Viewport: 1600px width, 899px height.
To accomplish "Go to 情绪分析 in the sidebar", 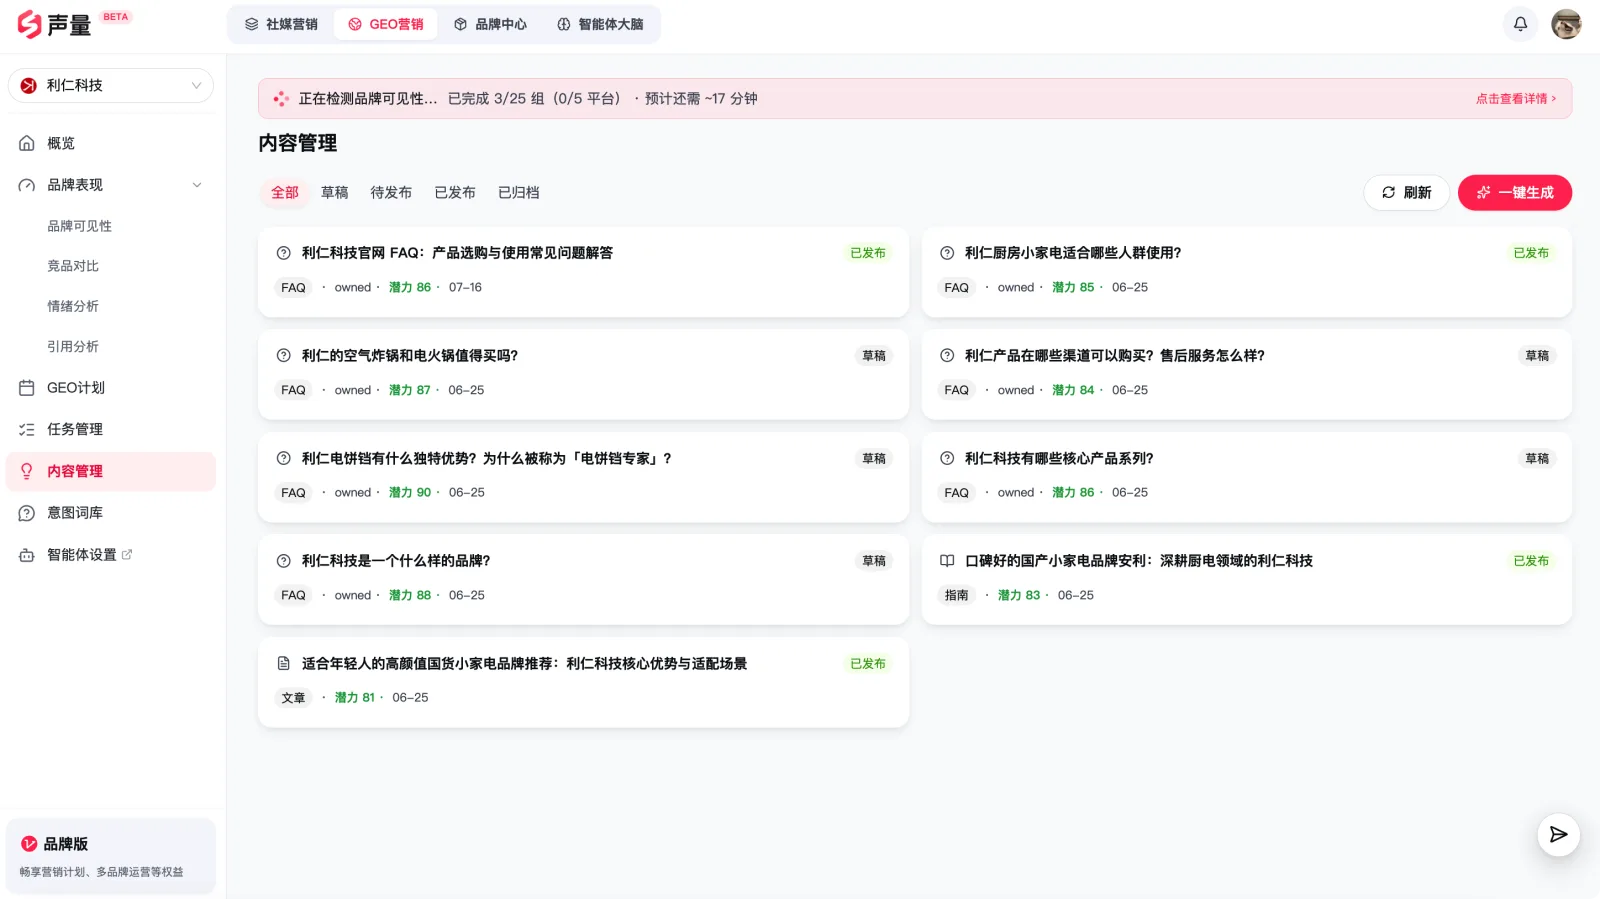I will pos(73,306).
